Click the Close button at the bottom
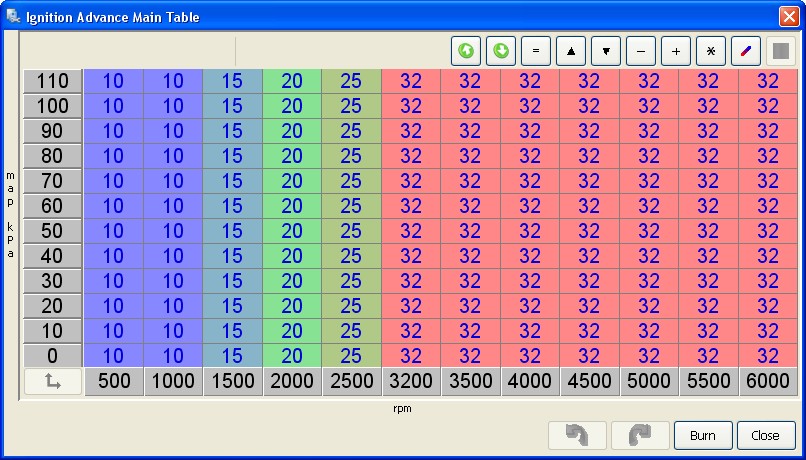 coord(765,435)
